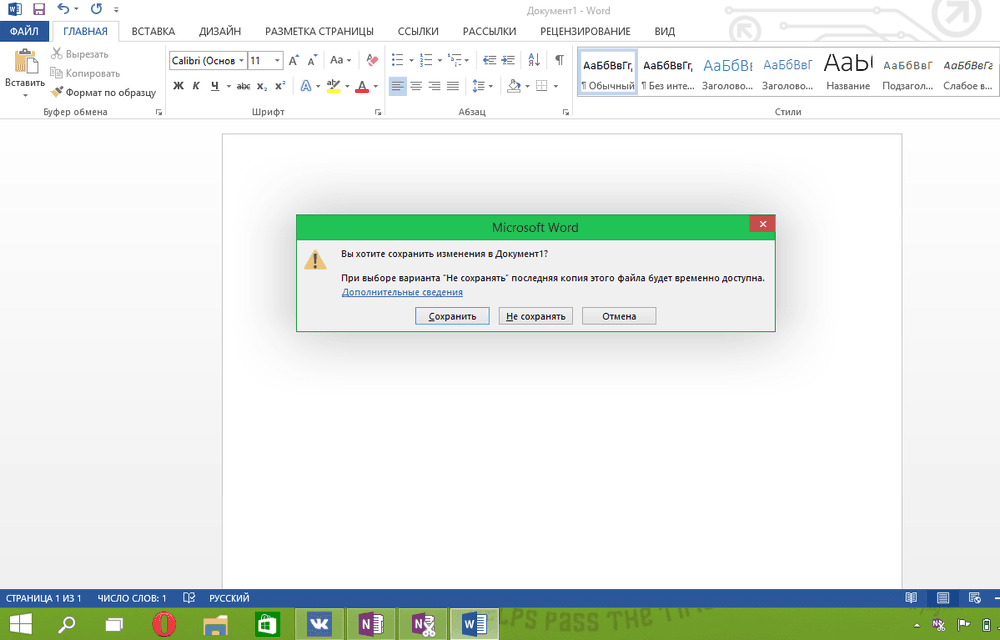The height and width of the screenshot is (640, 1000).
Task: Open the Font (Шрифт) dialog launcher
Action: (x=378, y=112)
